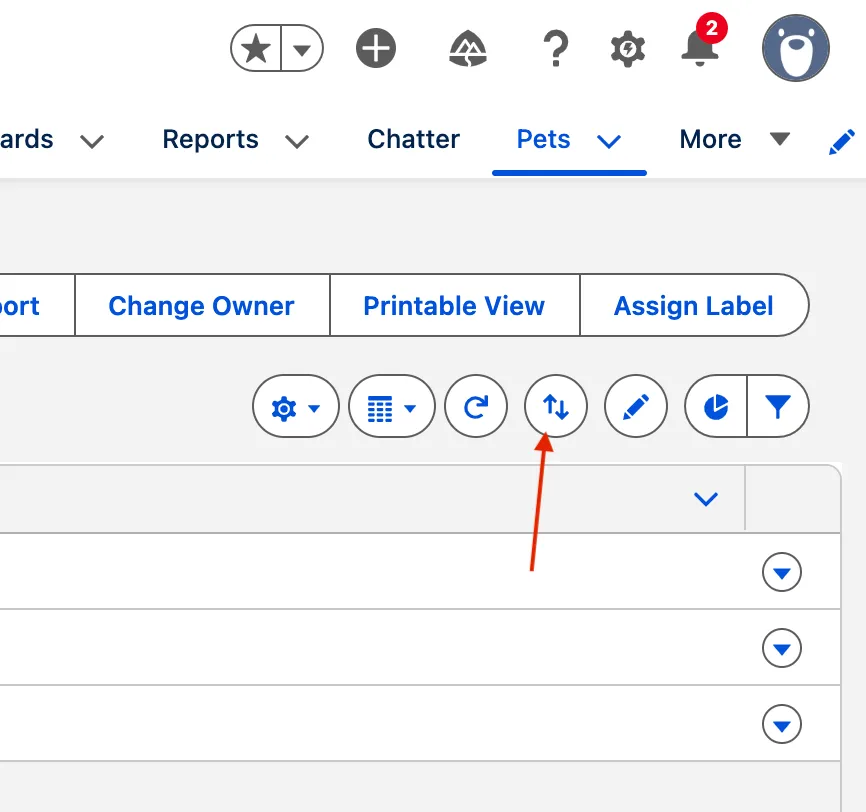866x812 pixels.
Task: Open the Setup gear menu
Action: (x=627, y=47)
